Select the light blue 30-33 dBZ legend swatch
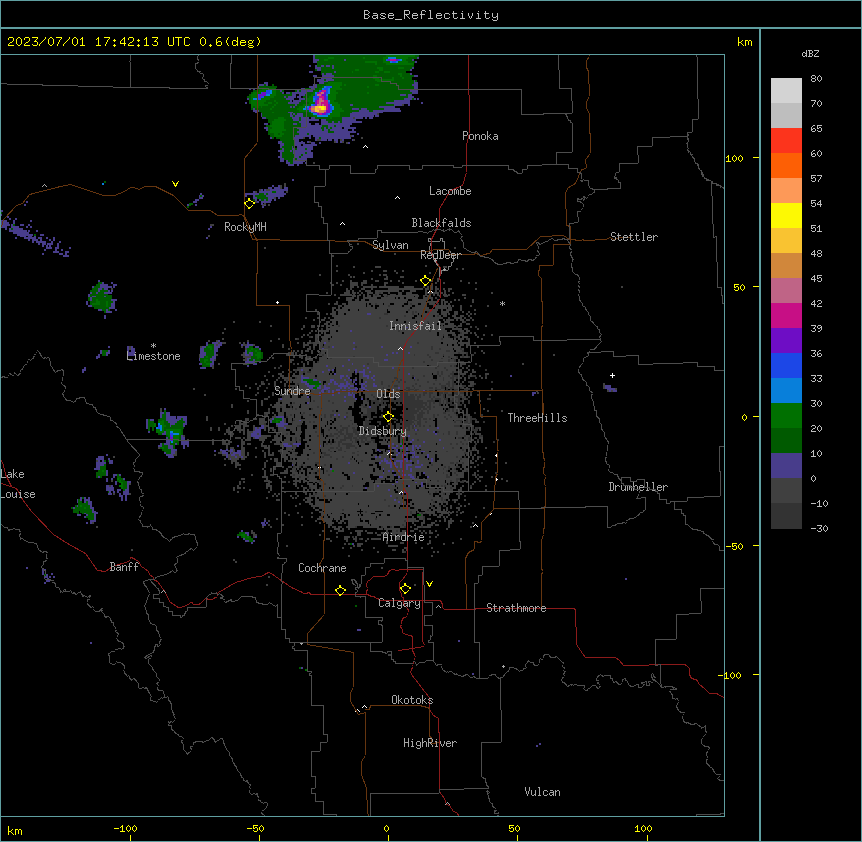 click(x=786, y=390)
